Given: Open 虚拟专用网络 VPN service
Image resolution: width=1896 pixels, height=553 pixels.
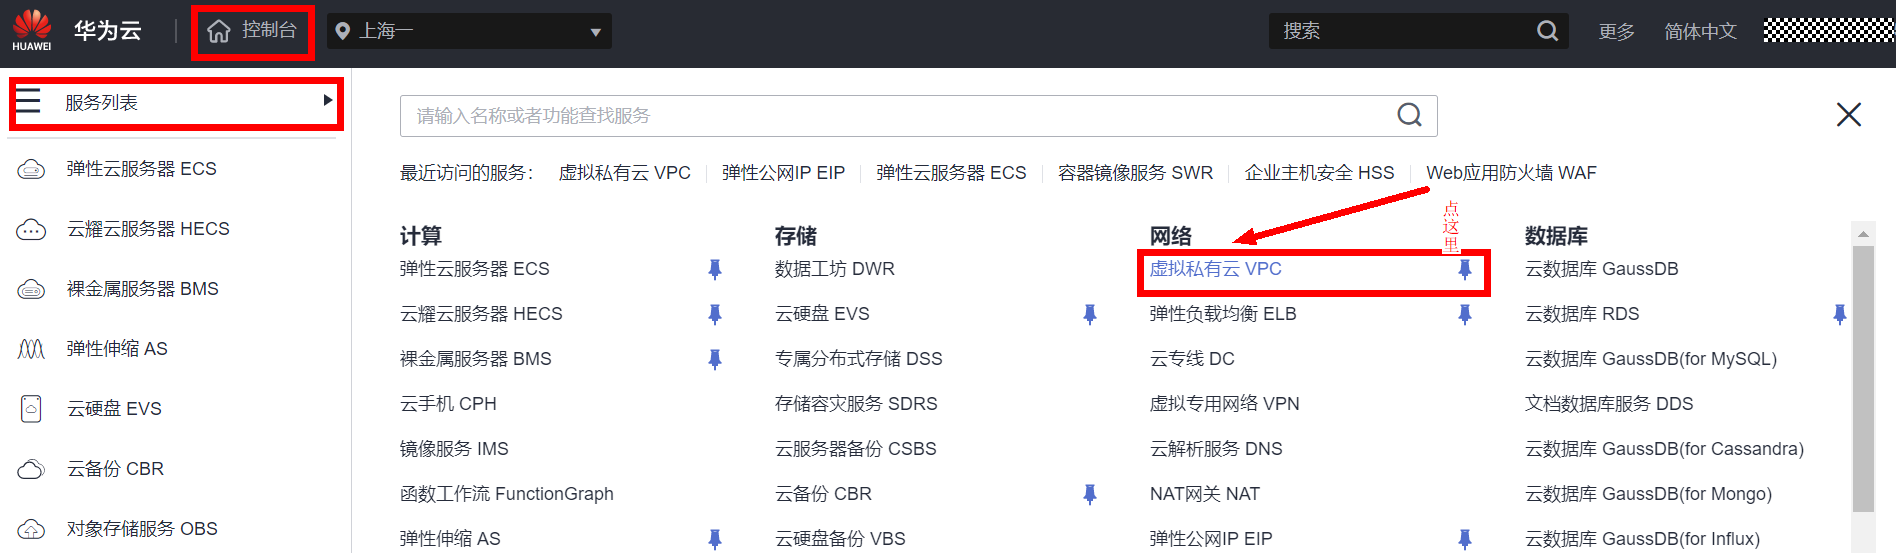Looking at the screenshot, I should pyautogui.click(x=1225, y=404).
